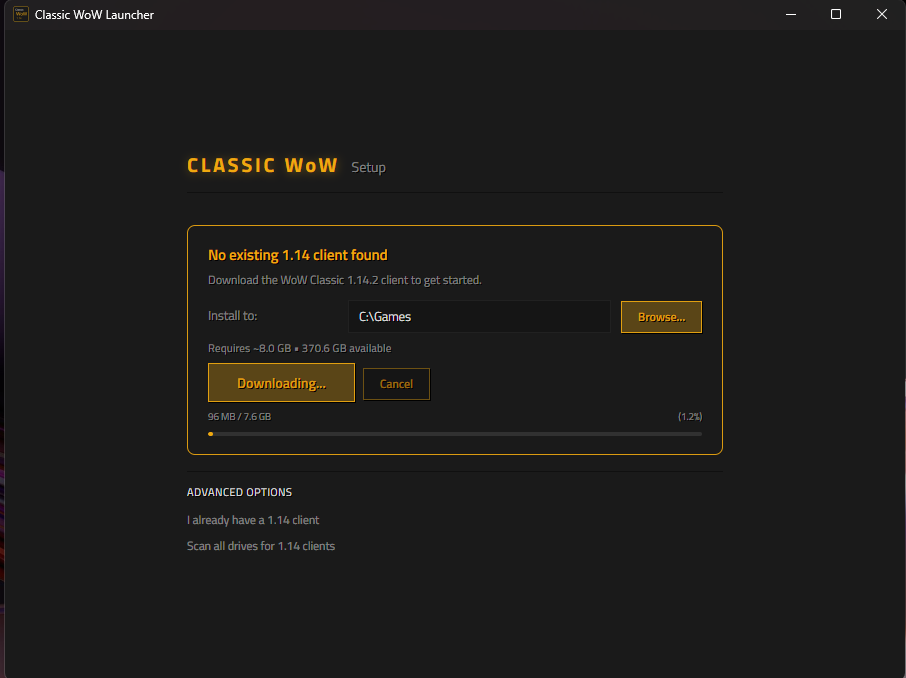Click the ADVANCED OPTIONS heading
Viewport: 906px width, 678px height.
pyautogui.click(x=239, y=492)
